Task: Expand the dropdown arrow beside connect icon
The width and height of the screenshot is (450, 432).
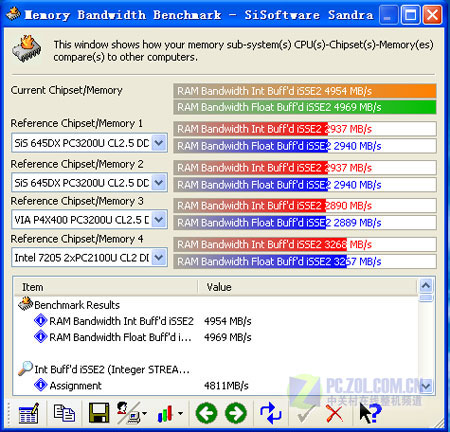Action: tap(144, 414)
